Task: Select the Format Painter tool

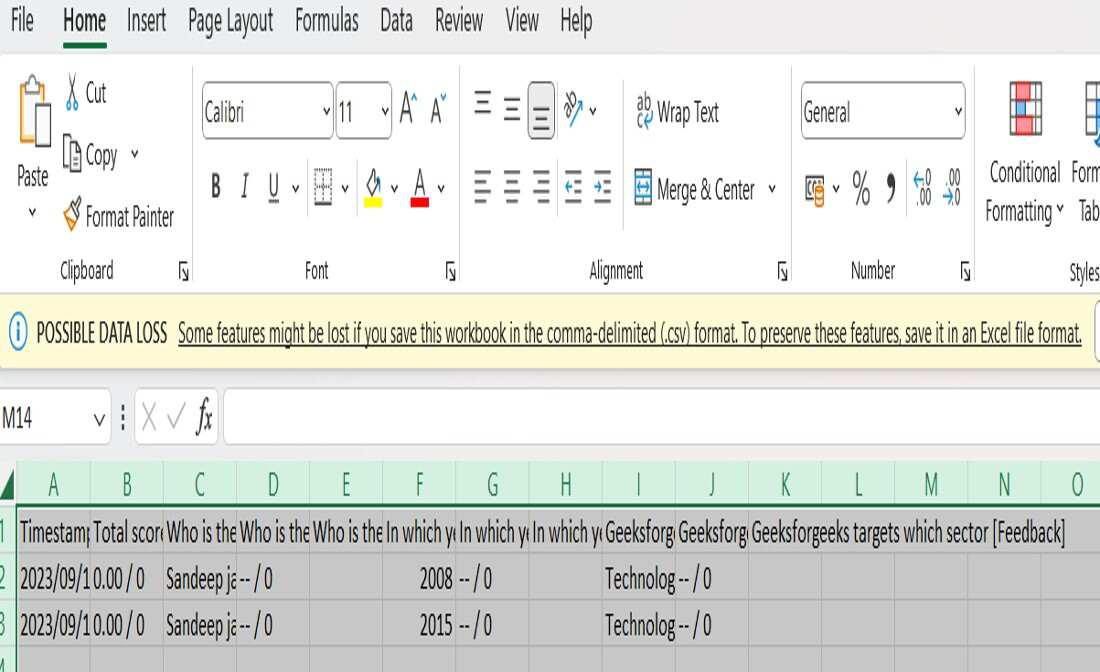Action: 118,216
